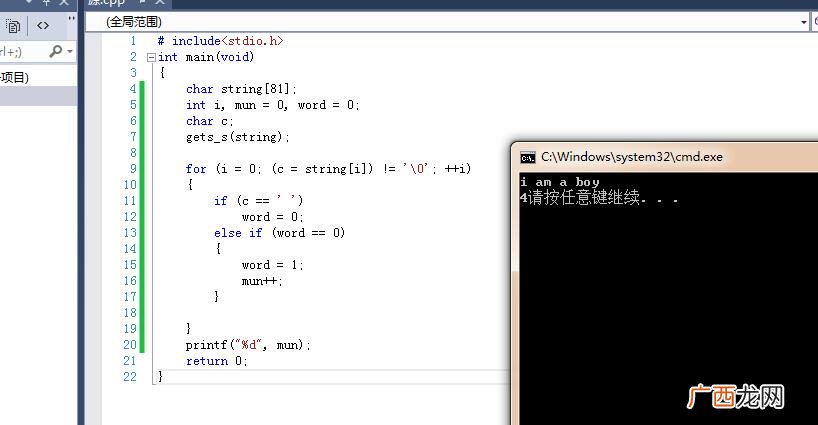Click the Show All Files icon in Solution Explorer

click(13, 26)
